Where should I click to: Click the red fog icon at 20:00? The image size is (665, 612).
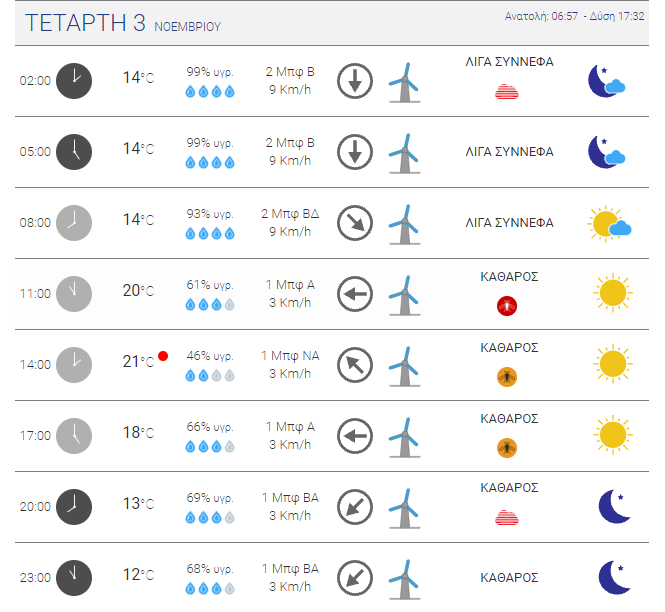point(506,517)
